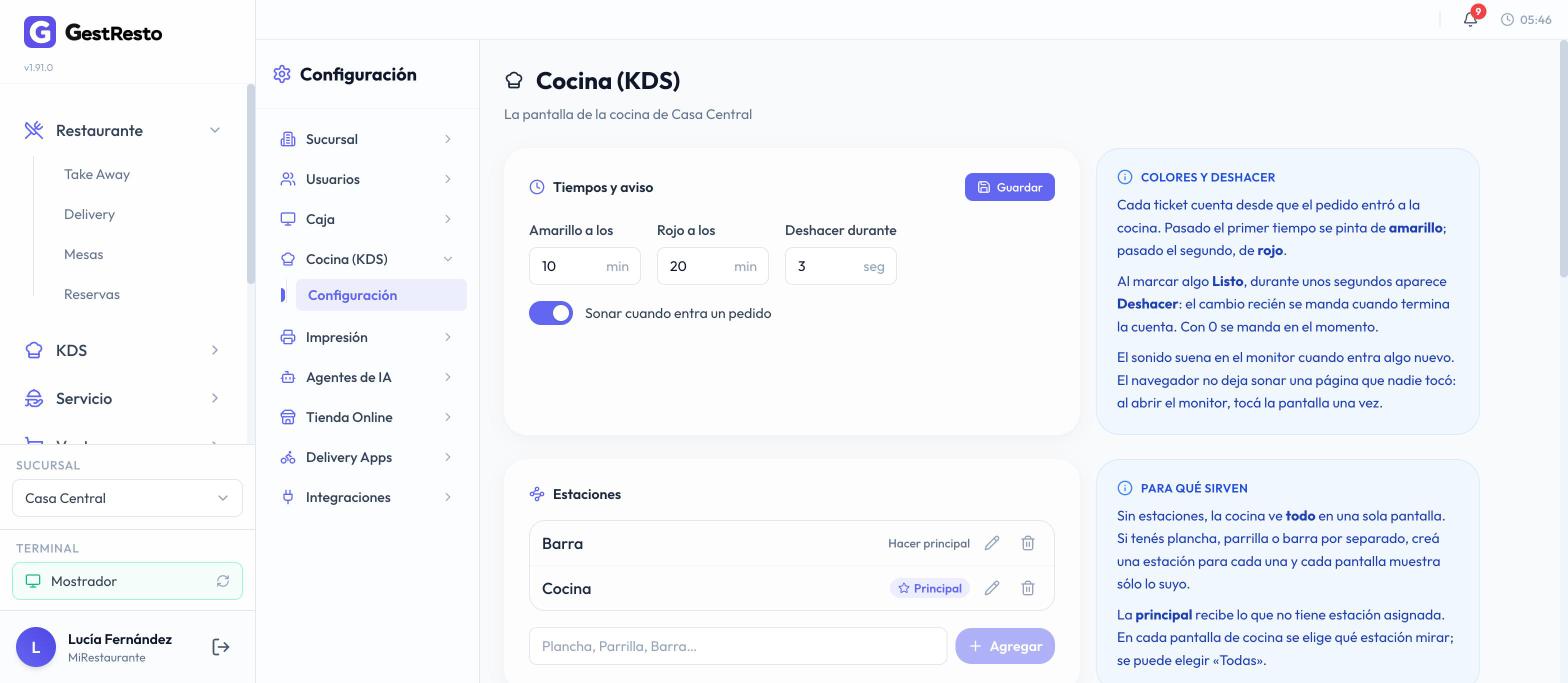Save times with Guardar button
The image size is (1568, 683).
[1009, 187]
